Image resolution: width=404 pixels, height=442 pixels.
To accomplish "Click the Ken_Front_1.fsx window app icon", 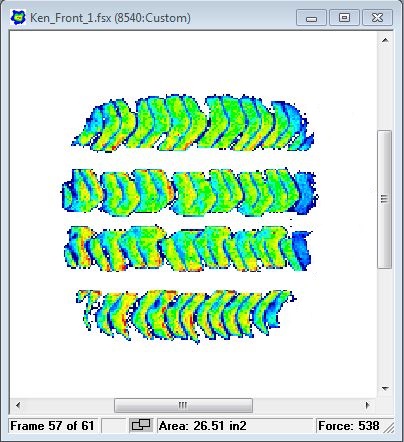I will pos(18,18).
